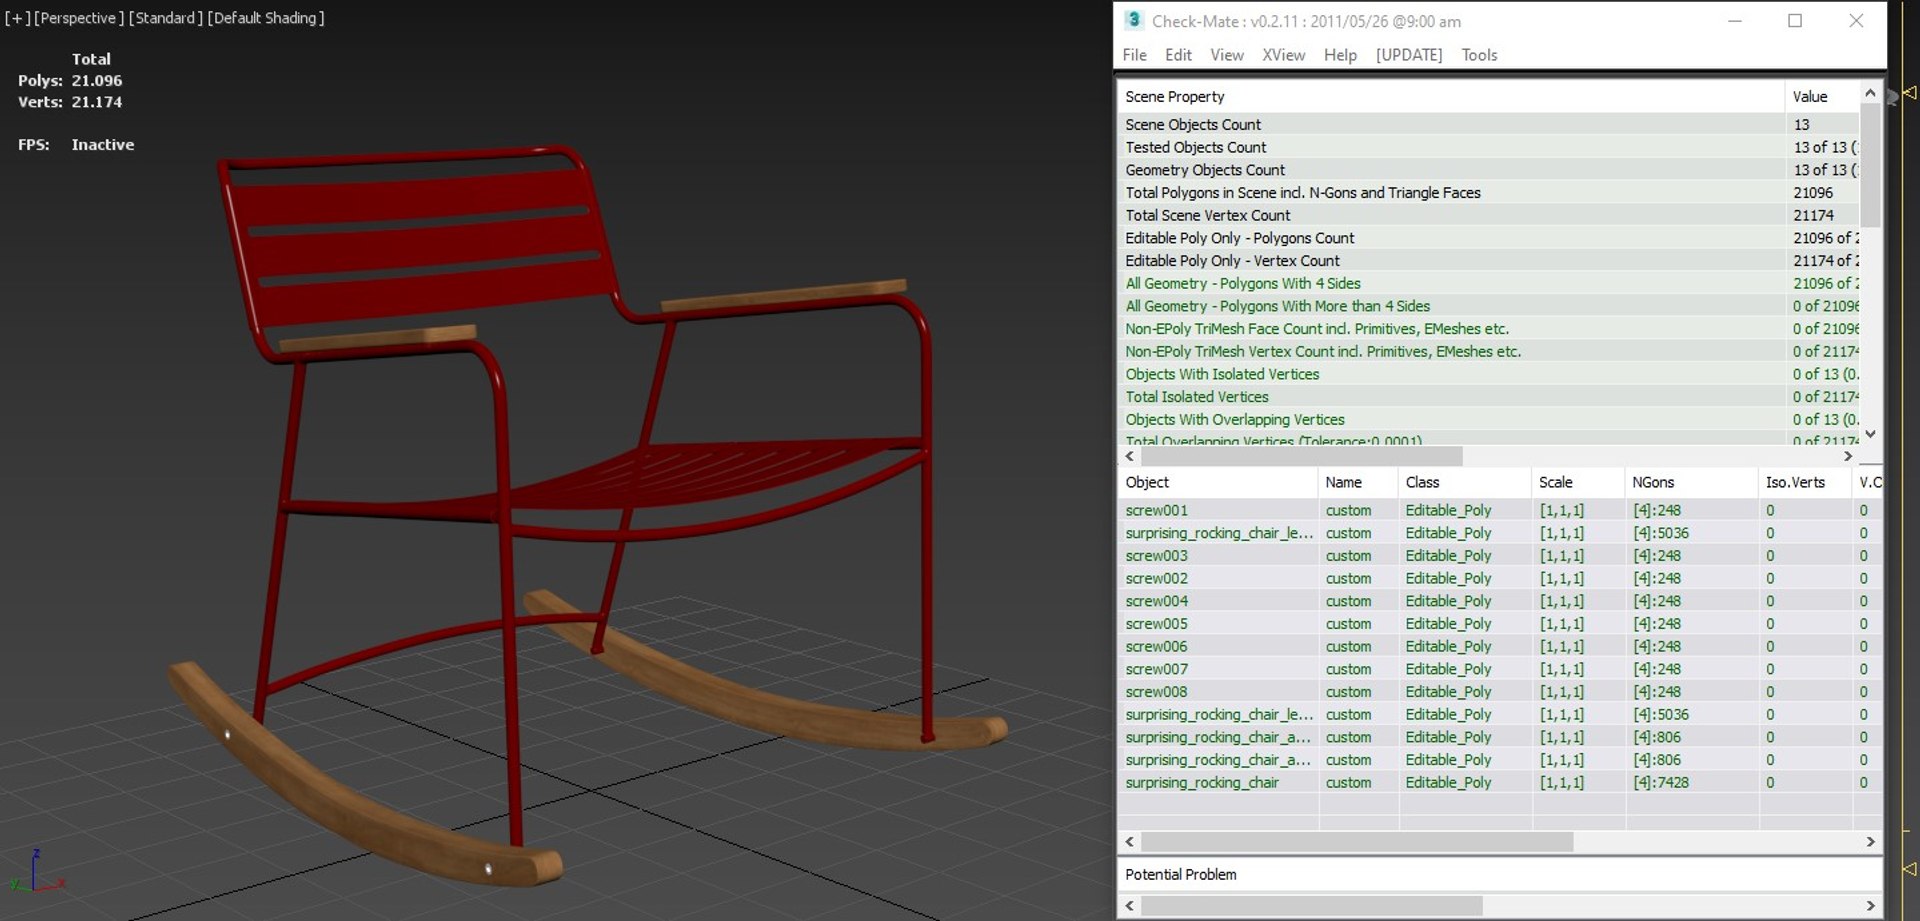Image resolution: width=1920 pixels, height=921 pixels.
Task: Click the Check-Mate app icon in title bar
Action: [1133, 20]
